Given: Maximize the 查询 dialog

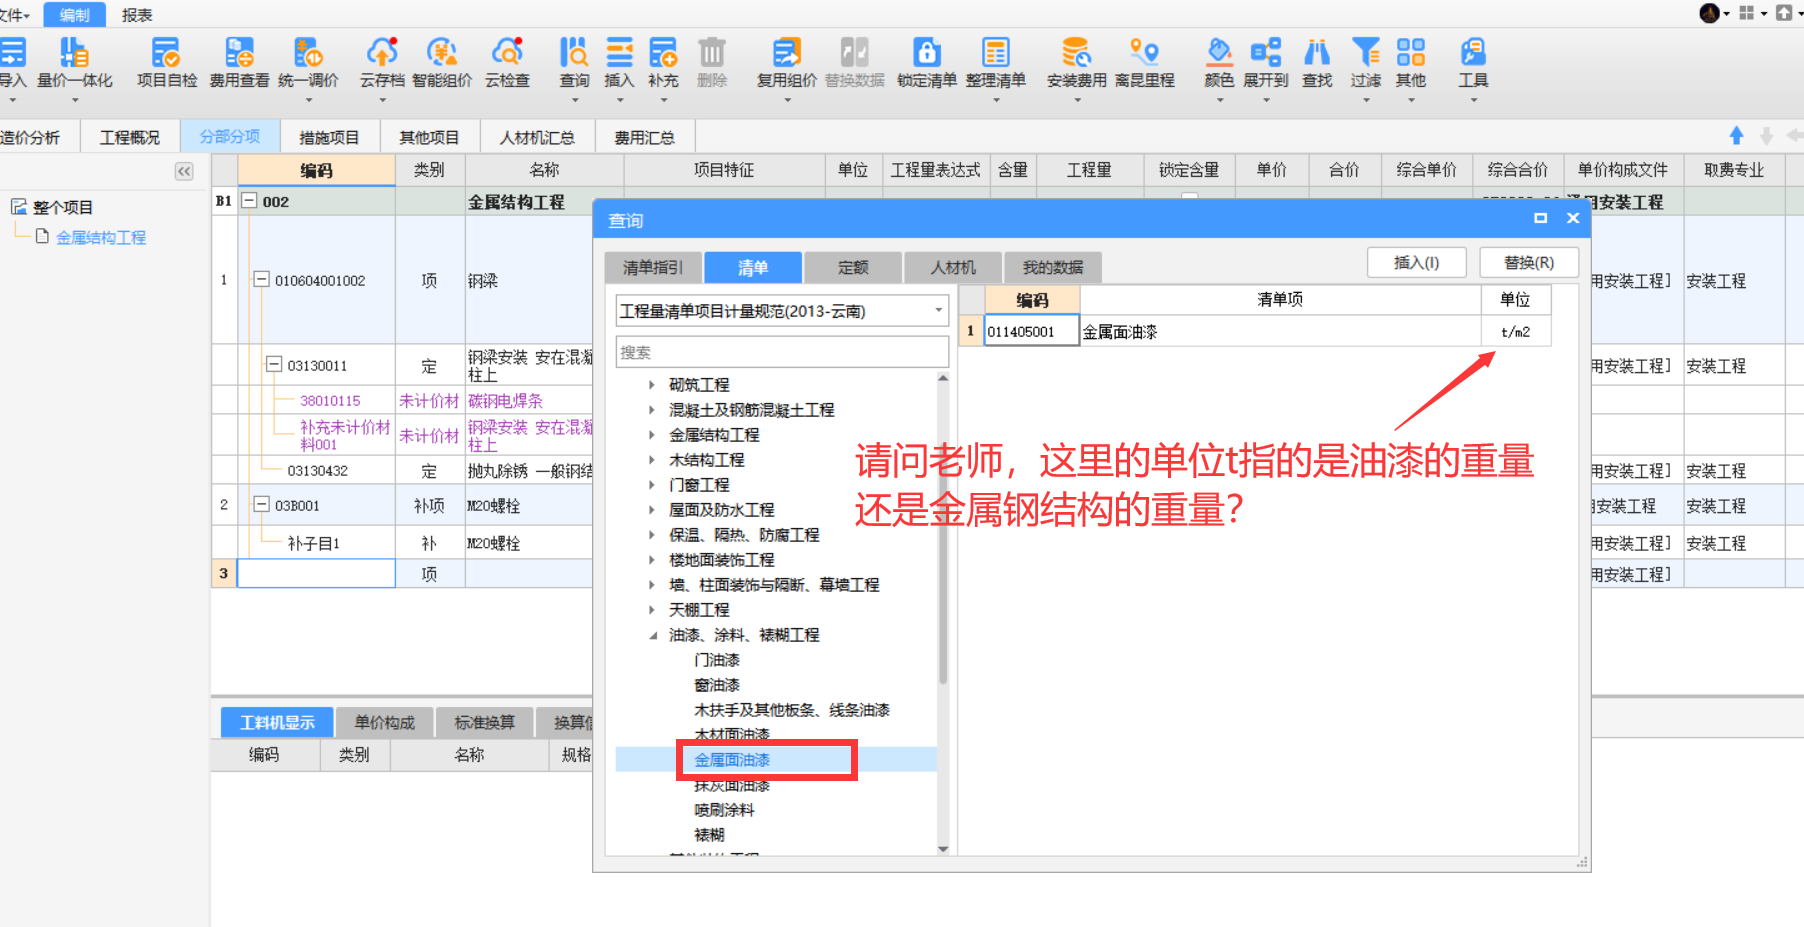Looking at the screenshot, I should click(1540, 218).
